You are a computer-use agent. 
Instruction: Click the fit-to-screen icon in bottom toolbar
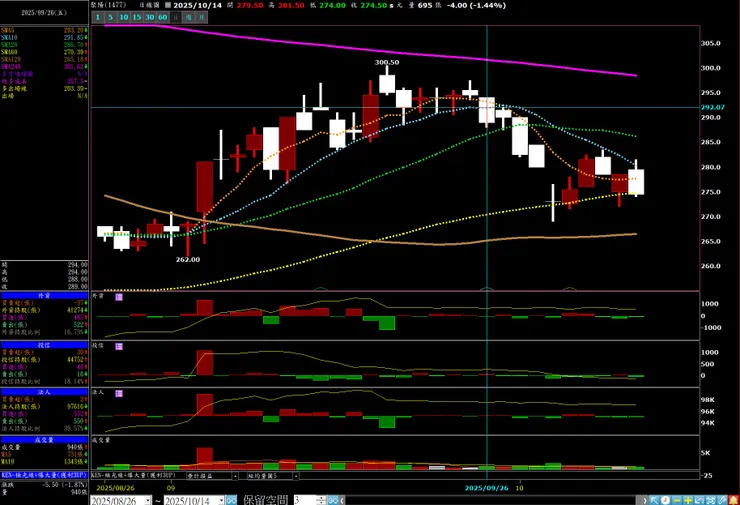click(711, 500)
